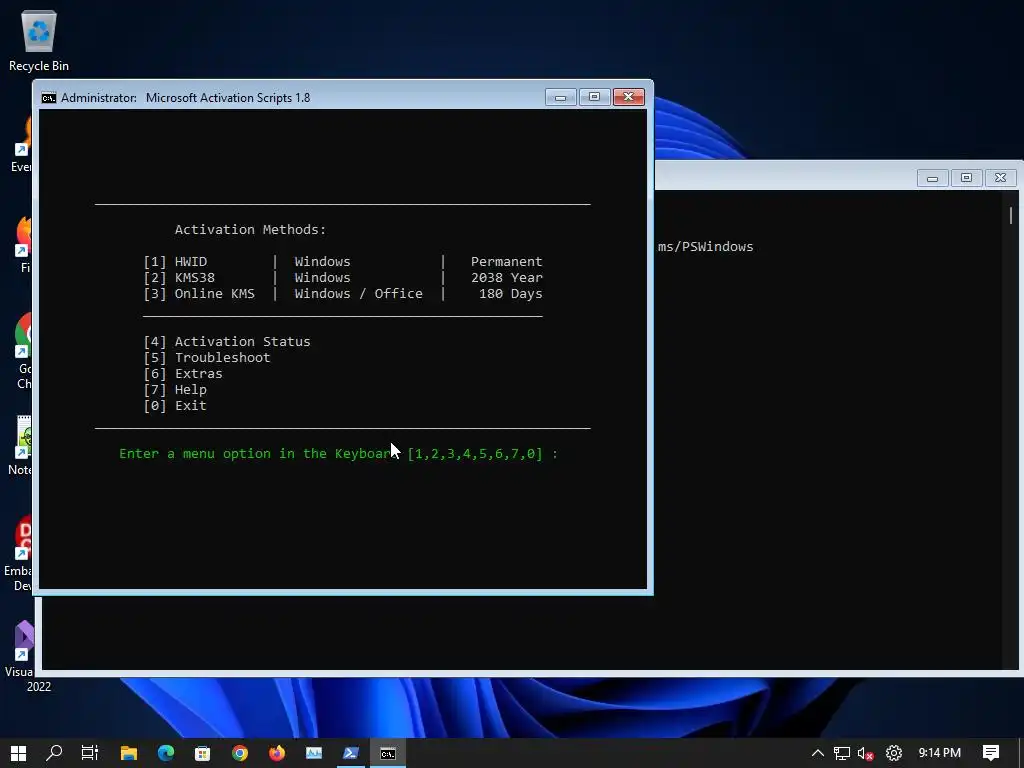Image resolution: width=1024 pixels, height=768 pixels.
Task: Open the Recycle Bin desktop icon
Action: [39, 41]
